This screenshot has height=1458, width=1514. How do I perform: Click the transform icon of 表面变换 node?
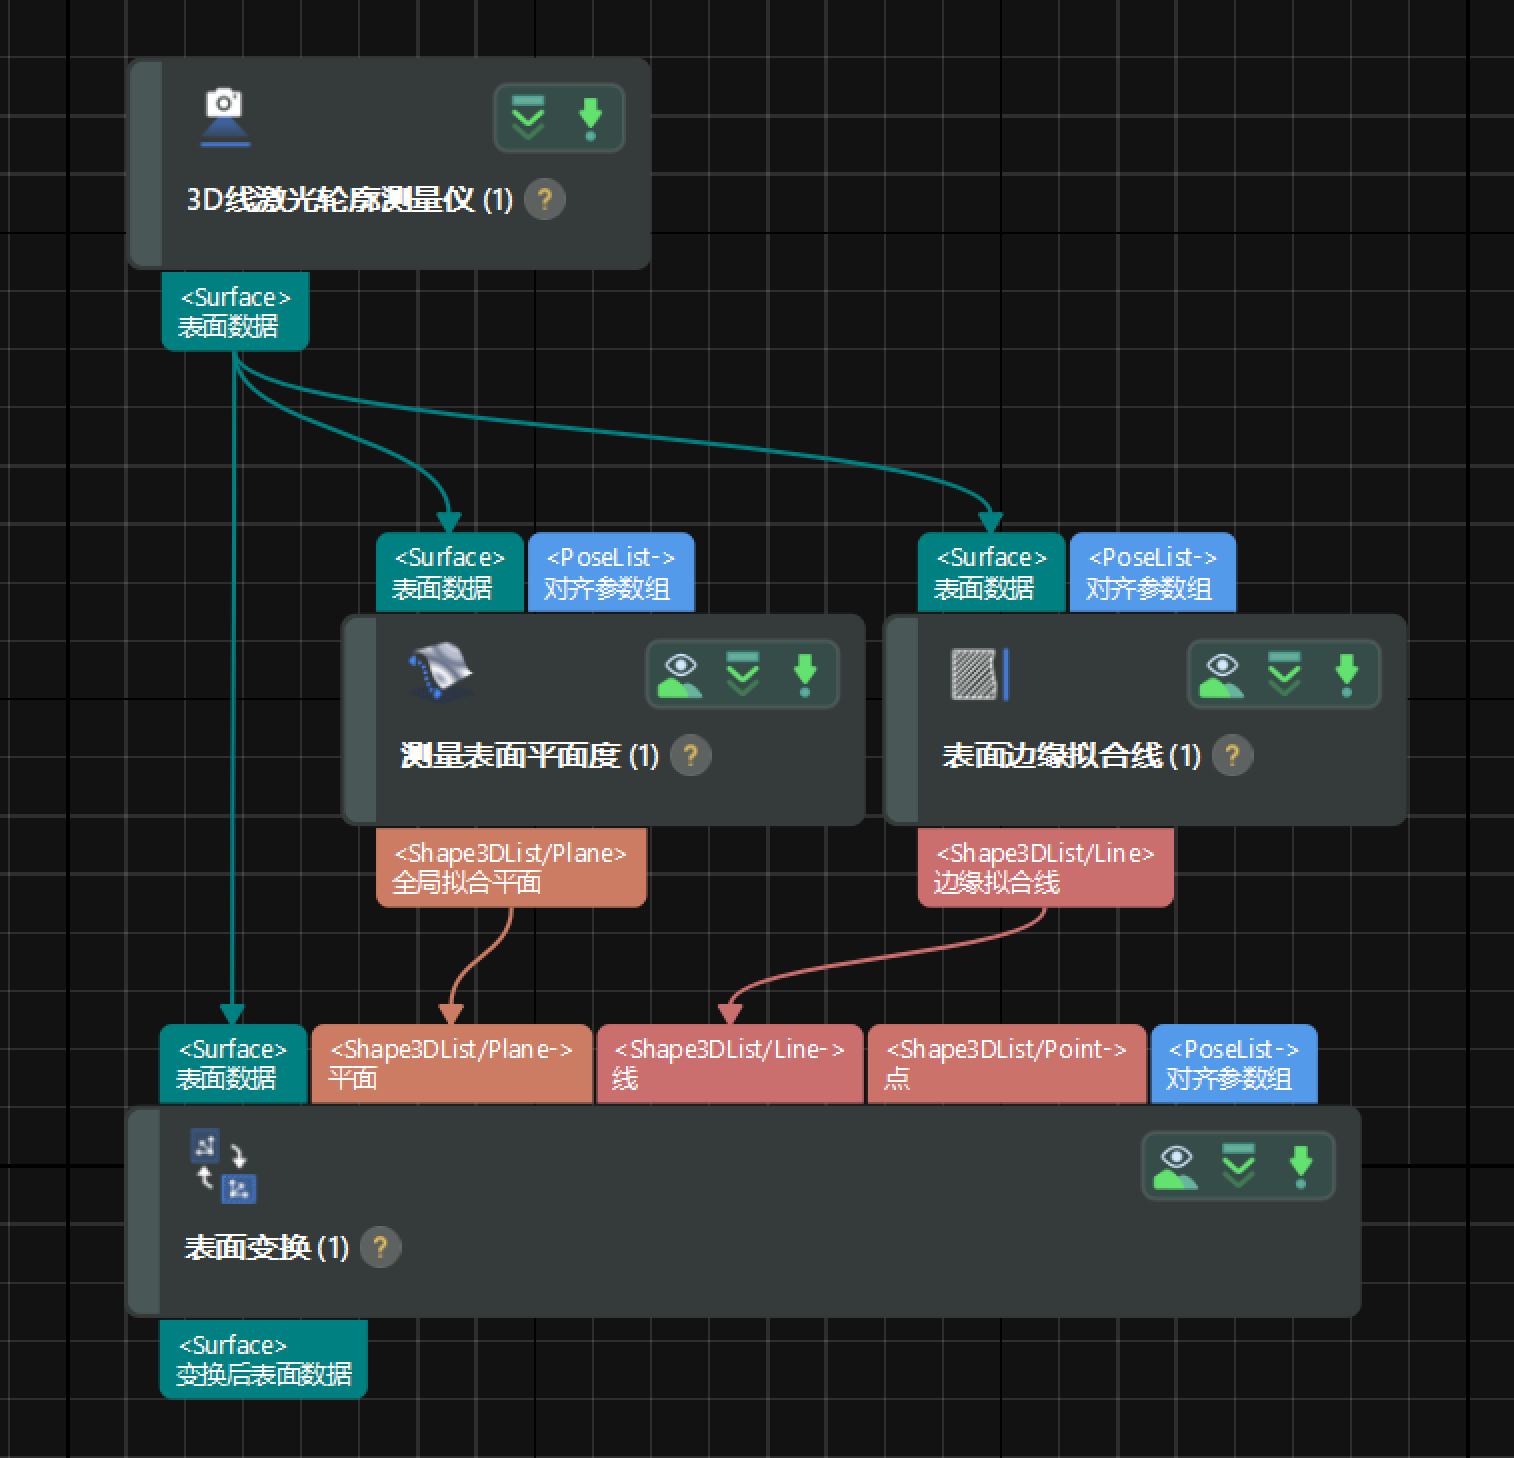click(224, 1166)
